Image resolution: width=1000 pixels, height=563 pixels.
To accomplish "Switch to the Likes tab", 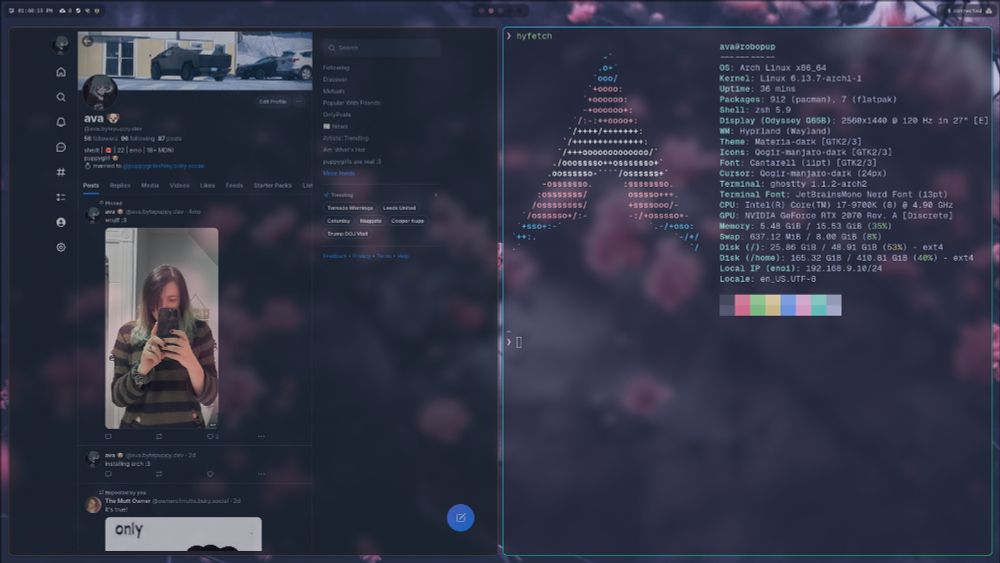I will [x=207, y=186].
